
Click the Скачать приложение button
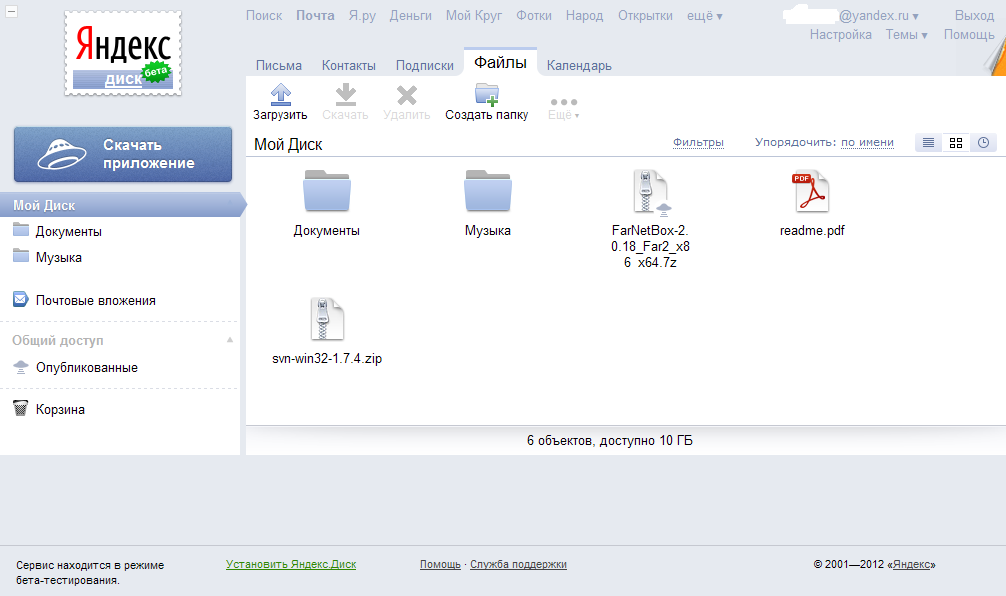(x=123, y=154)
